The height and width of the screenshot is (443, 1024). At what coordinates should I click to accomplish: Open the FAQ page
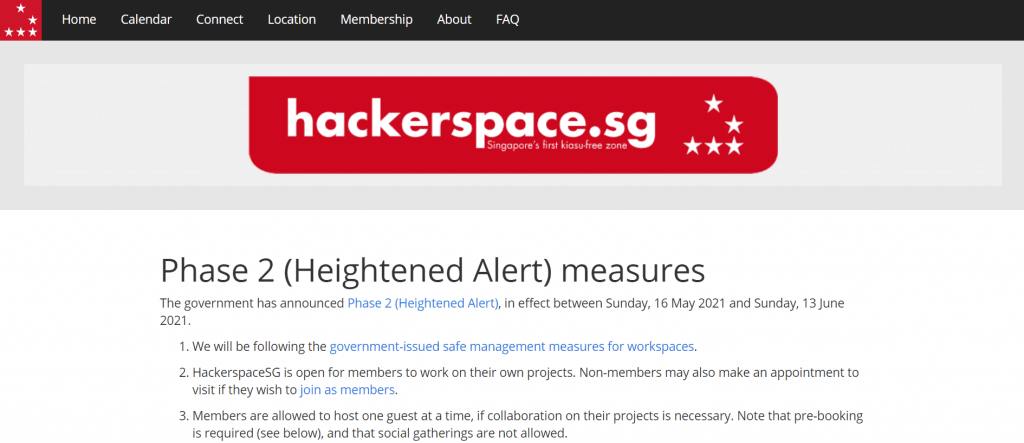pos(507,20)
